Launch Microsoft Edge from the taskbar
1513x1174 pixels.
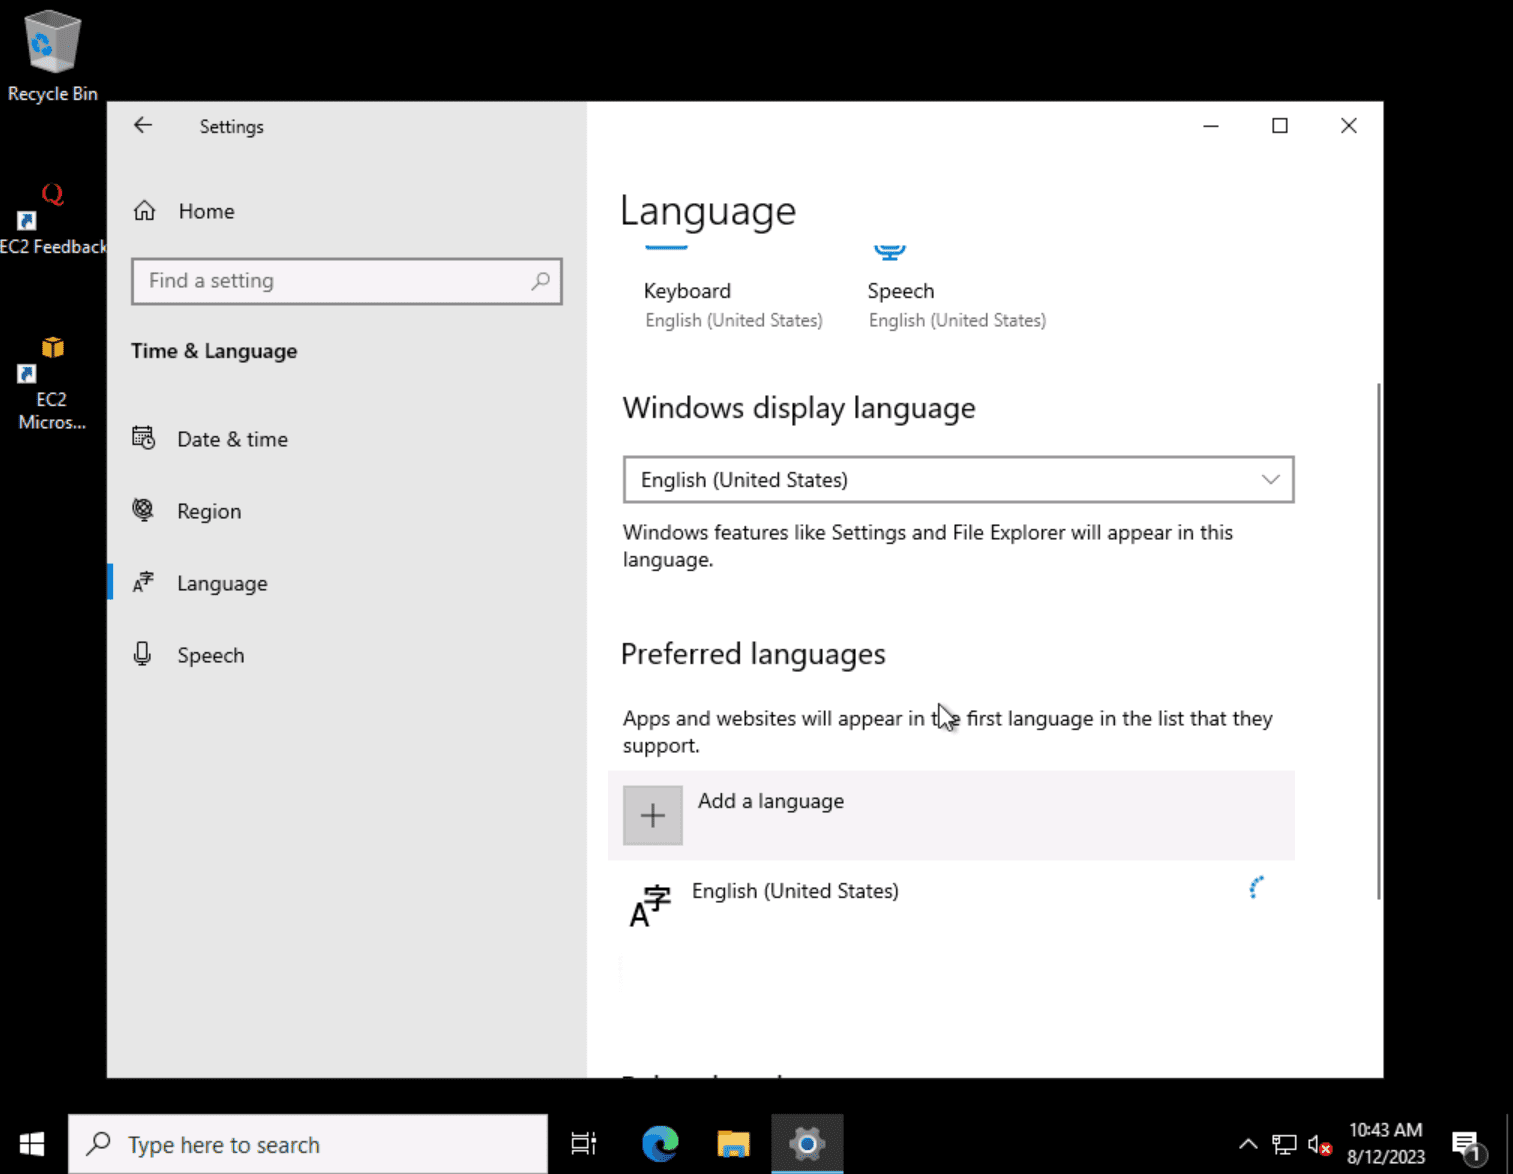[659, 1143]
